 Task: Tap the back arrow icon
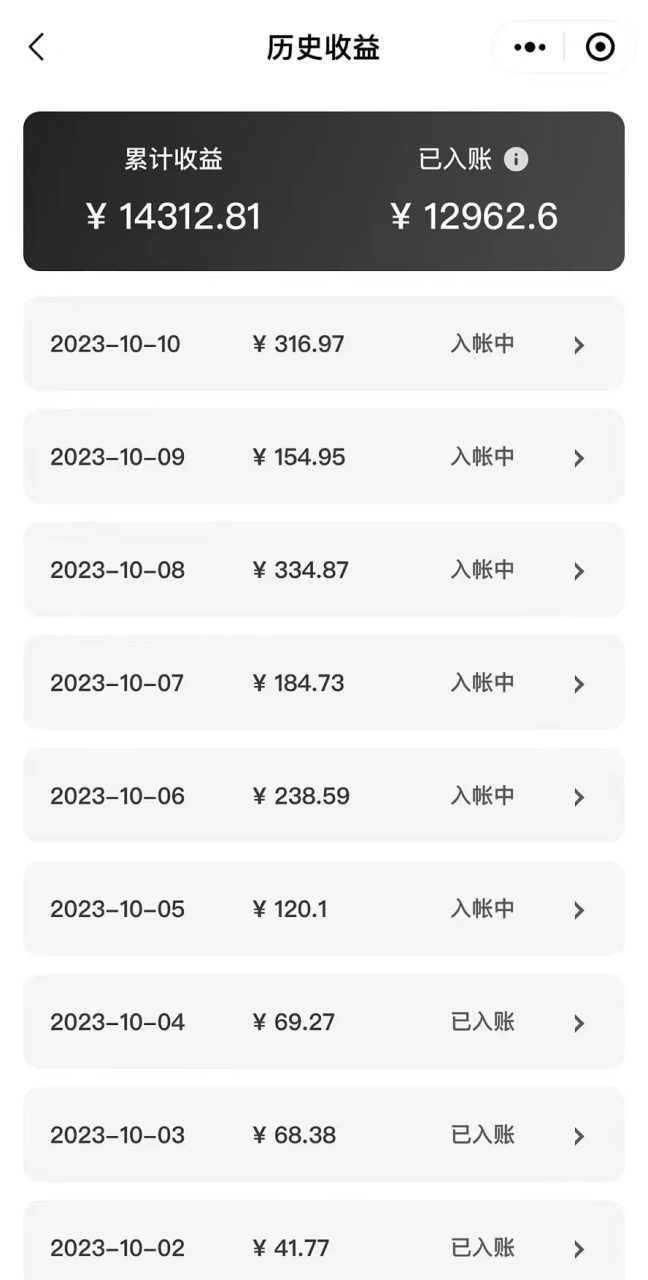(x=37, y=47)
